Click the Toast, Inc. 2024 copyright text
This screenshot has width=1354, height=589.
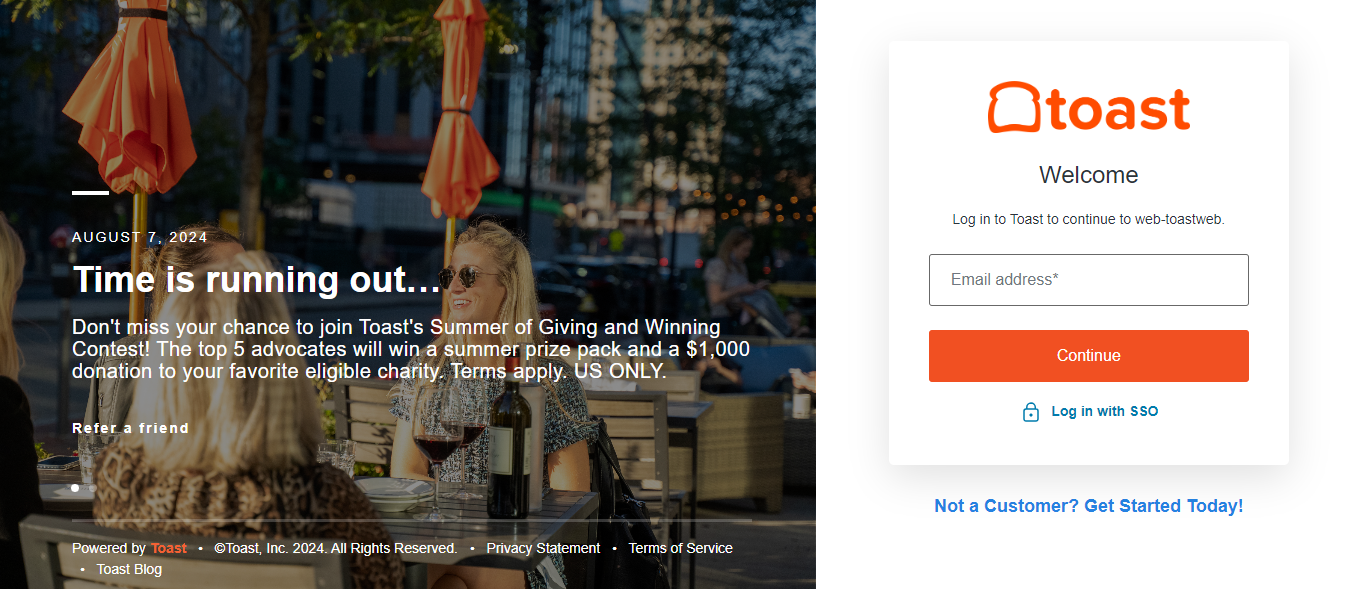(x=335, y=548)
